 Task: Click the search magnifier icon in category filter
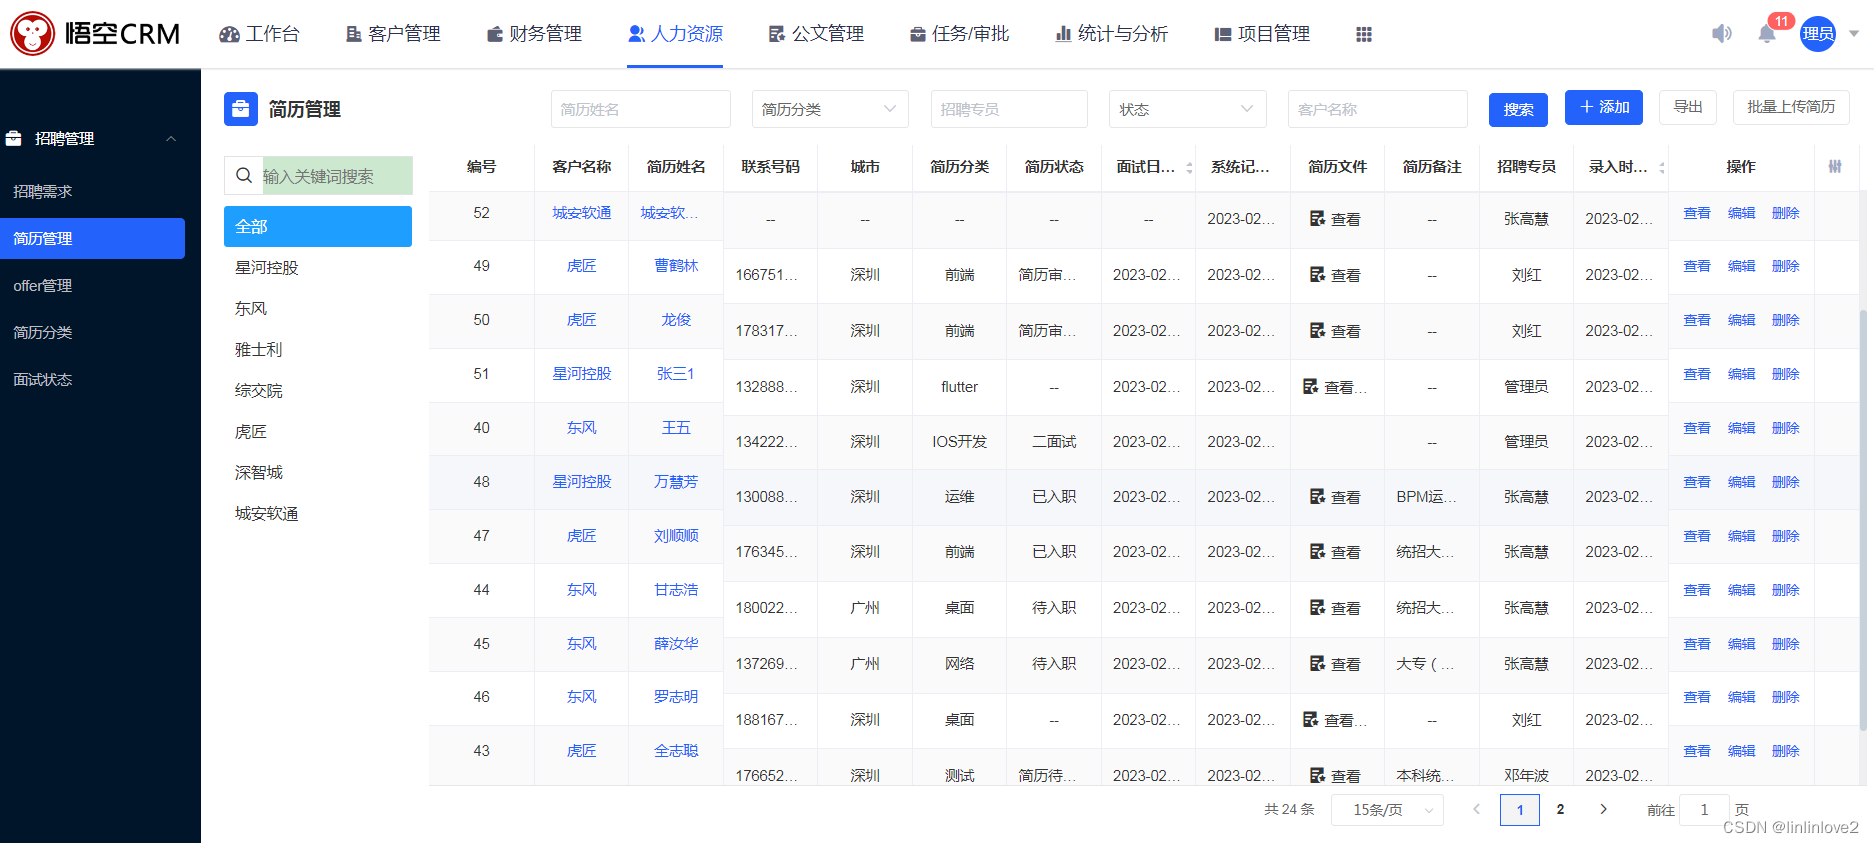pyautogui.click(x=243, y=176)
